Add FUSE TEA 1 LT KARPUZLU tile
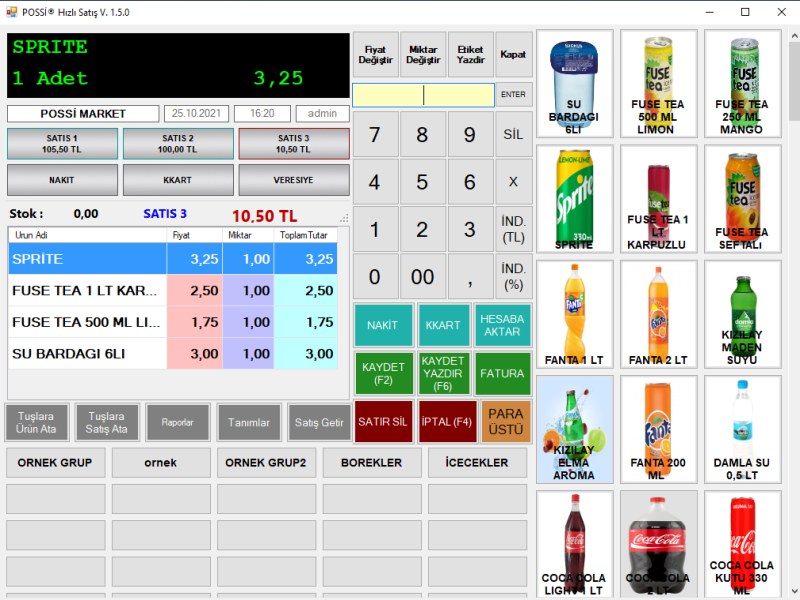This screenshot has height=600, width=800. (x=658, y=199)
